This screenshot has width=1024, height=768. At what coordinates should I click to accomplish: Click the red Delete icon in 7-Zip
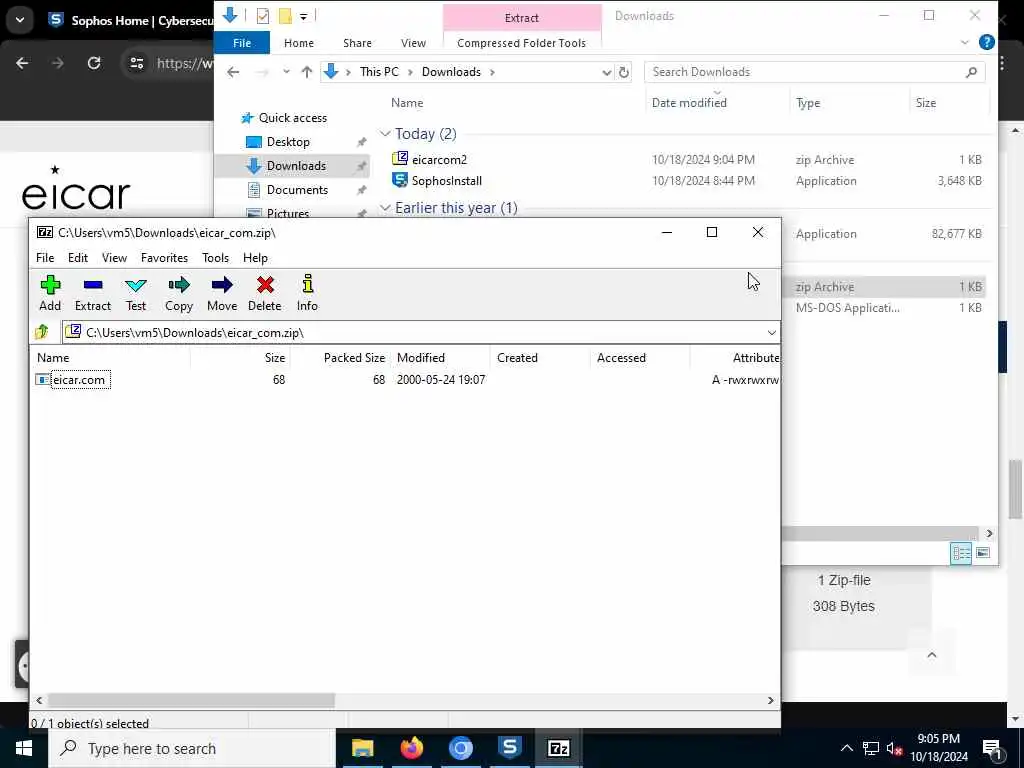coord(264,293)
